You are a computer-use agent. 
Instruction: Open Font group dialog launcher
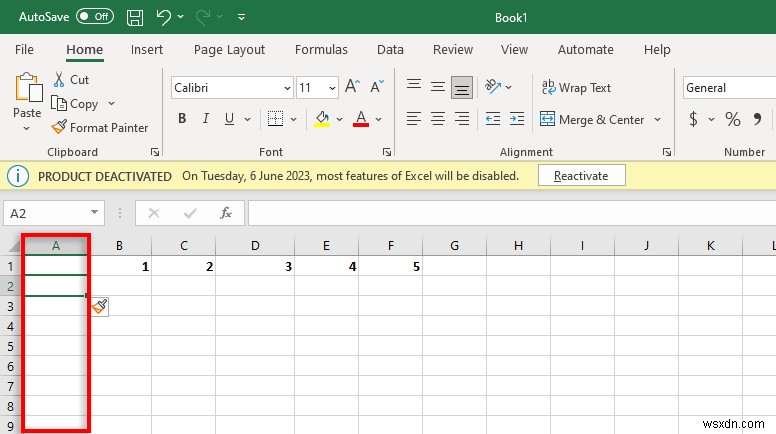click(x=387, y=152)
